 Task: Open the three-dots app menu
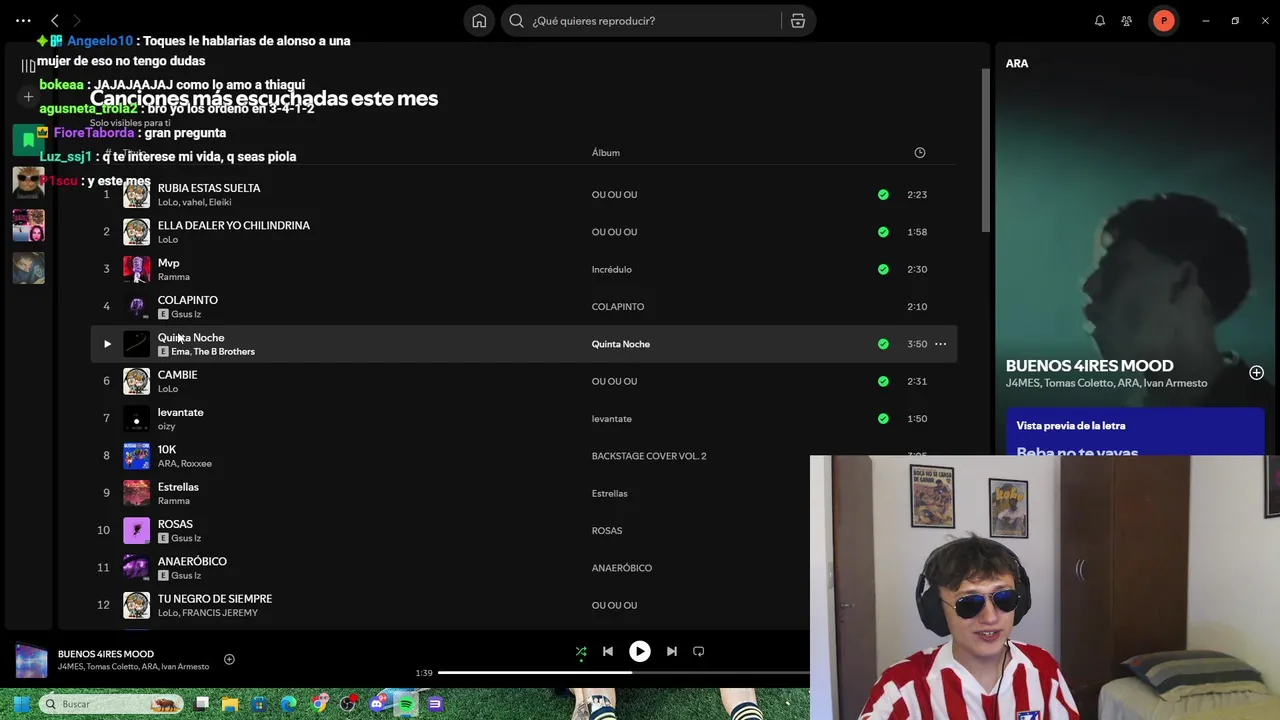[23, 20]
